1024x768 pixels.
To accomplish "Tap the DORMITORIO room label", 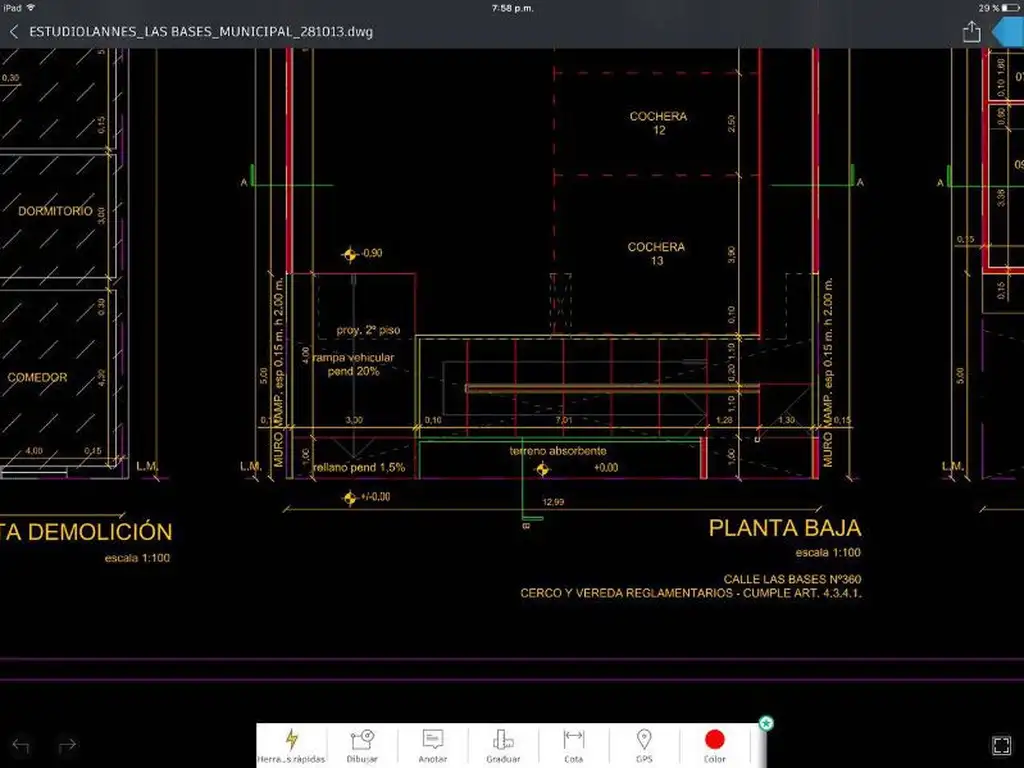I will (55, 212).
